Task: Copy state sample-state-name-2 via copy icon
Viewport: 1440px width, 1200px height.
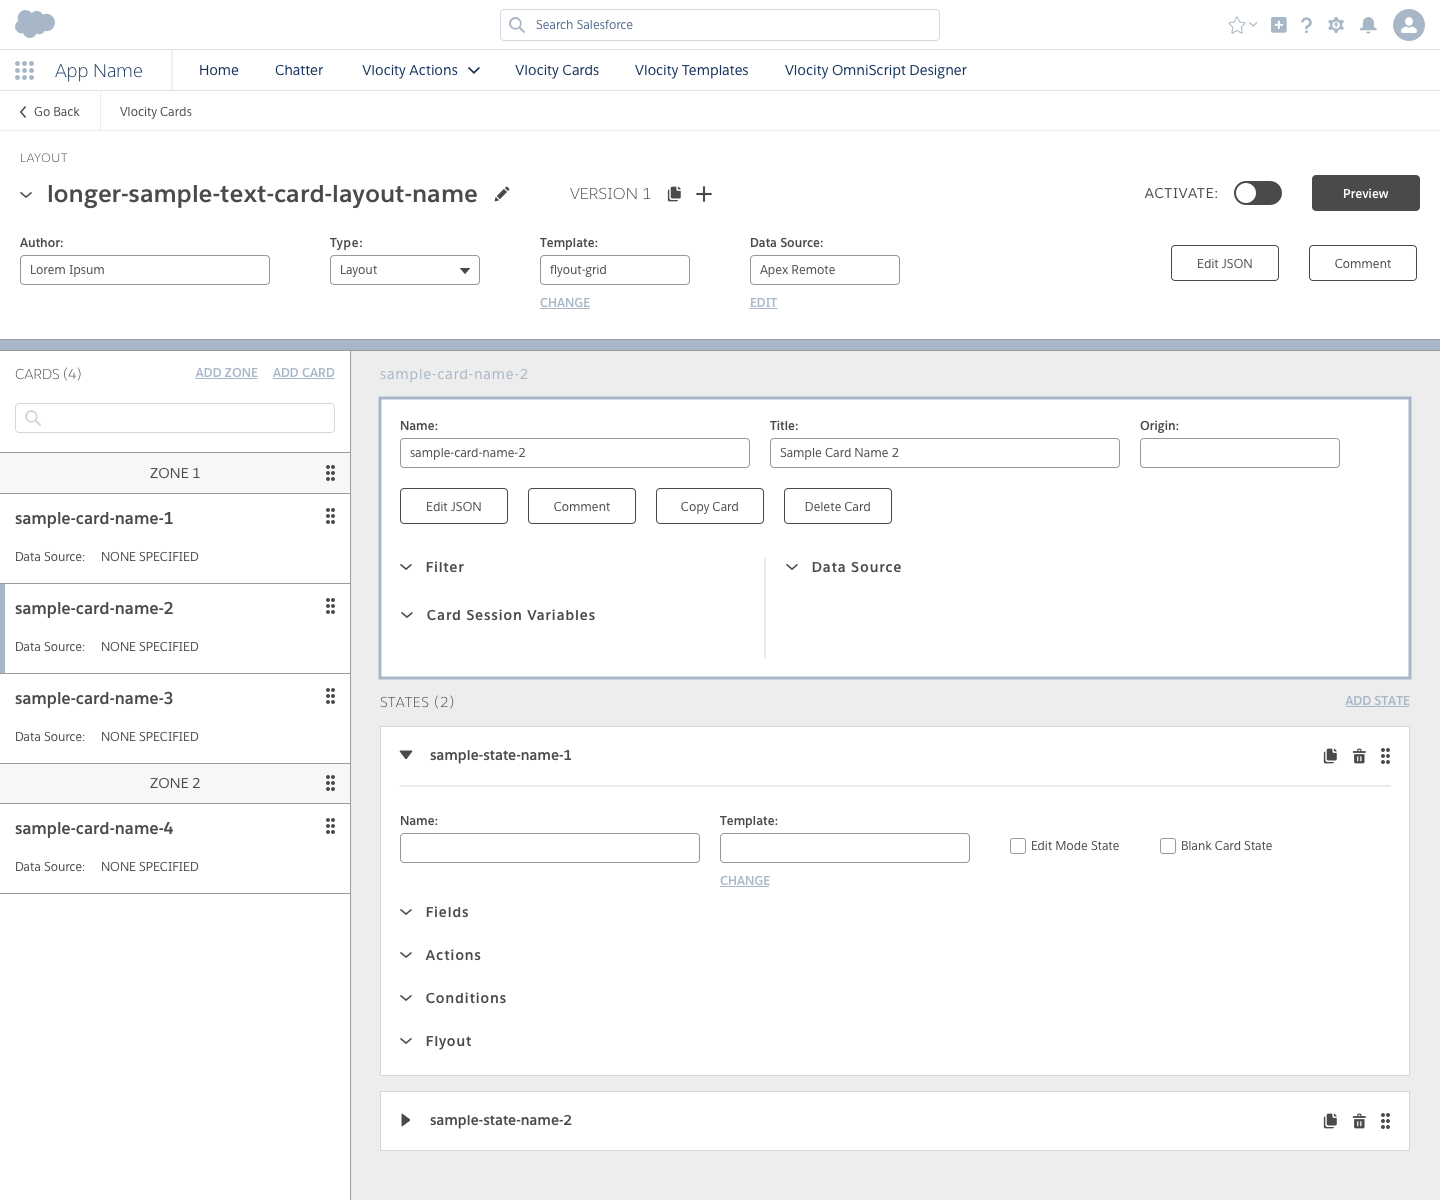Action: point(1330,1121)
